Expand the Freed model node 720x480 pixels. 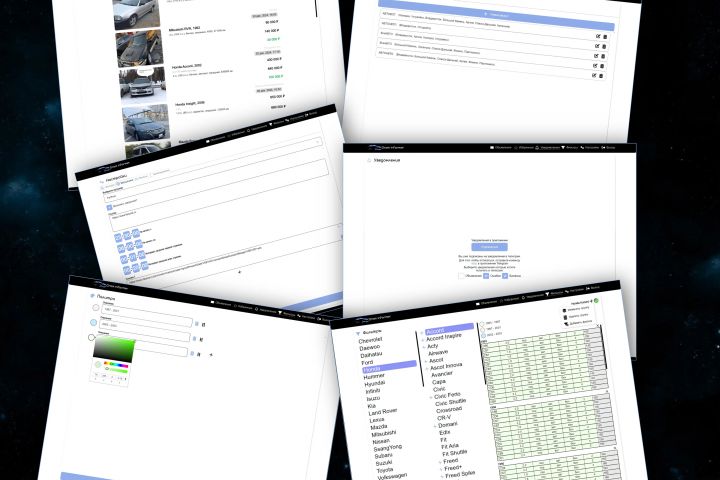click(x=440, y=462)
